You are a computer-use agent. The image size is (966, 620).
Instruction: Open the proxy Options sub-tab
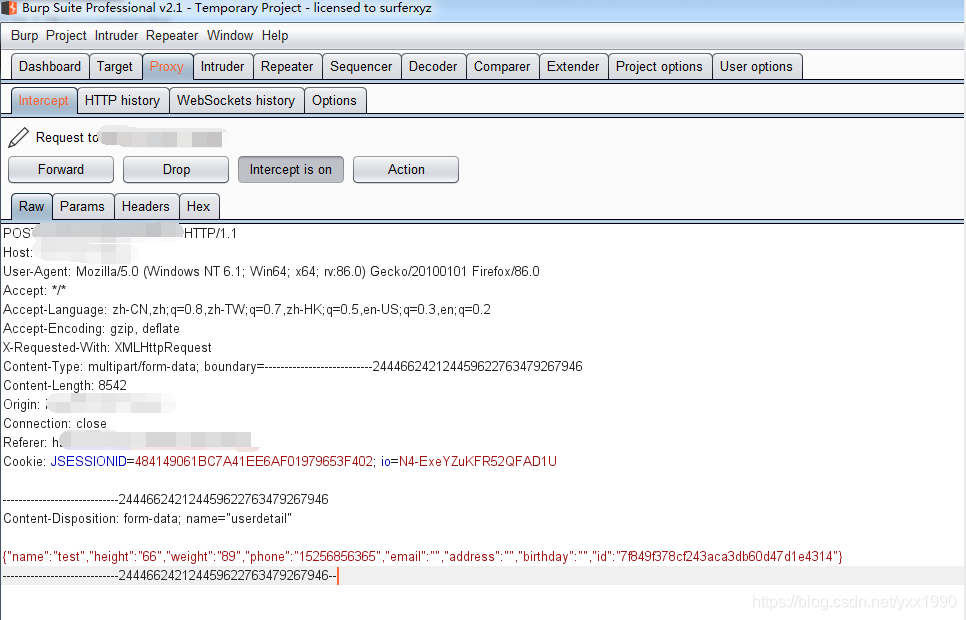point(335,100)
